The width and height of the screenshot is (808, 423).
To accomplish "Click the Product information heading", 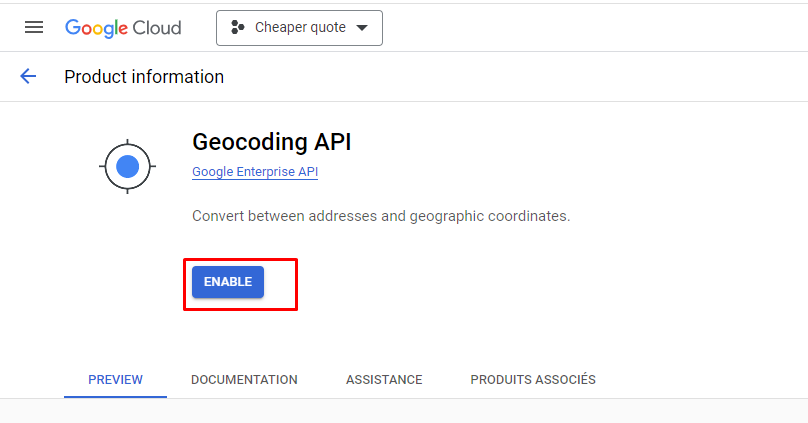I will tap(144, 77).
